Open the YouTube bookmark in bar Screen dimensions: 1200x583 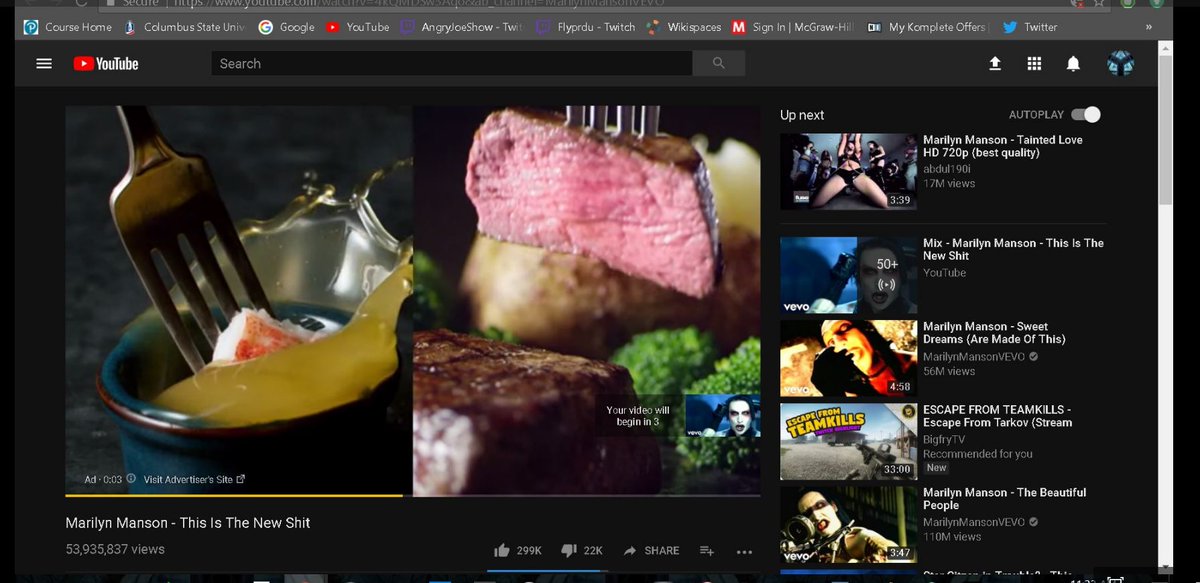tap(358, 27)
